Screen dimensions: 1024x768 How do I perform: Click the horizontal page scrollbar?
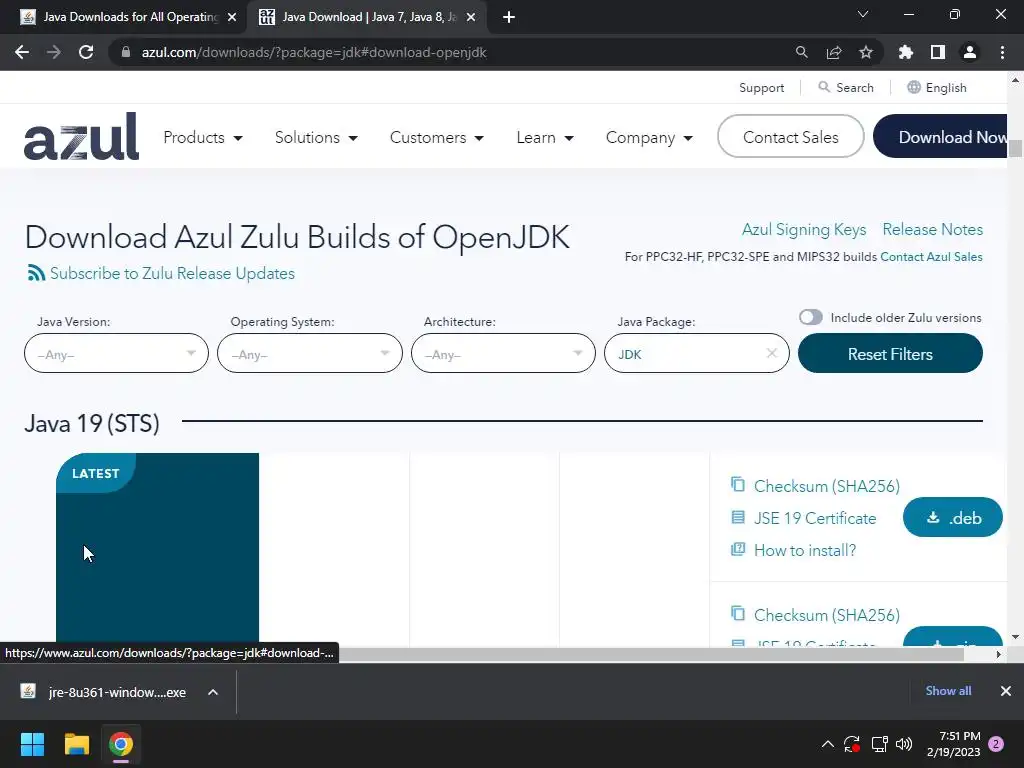click(653, 654)
